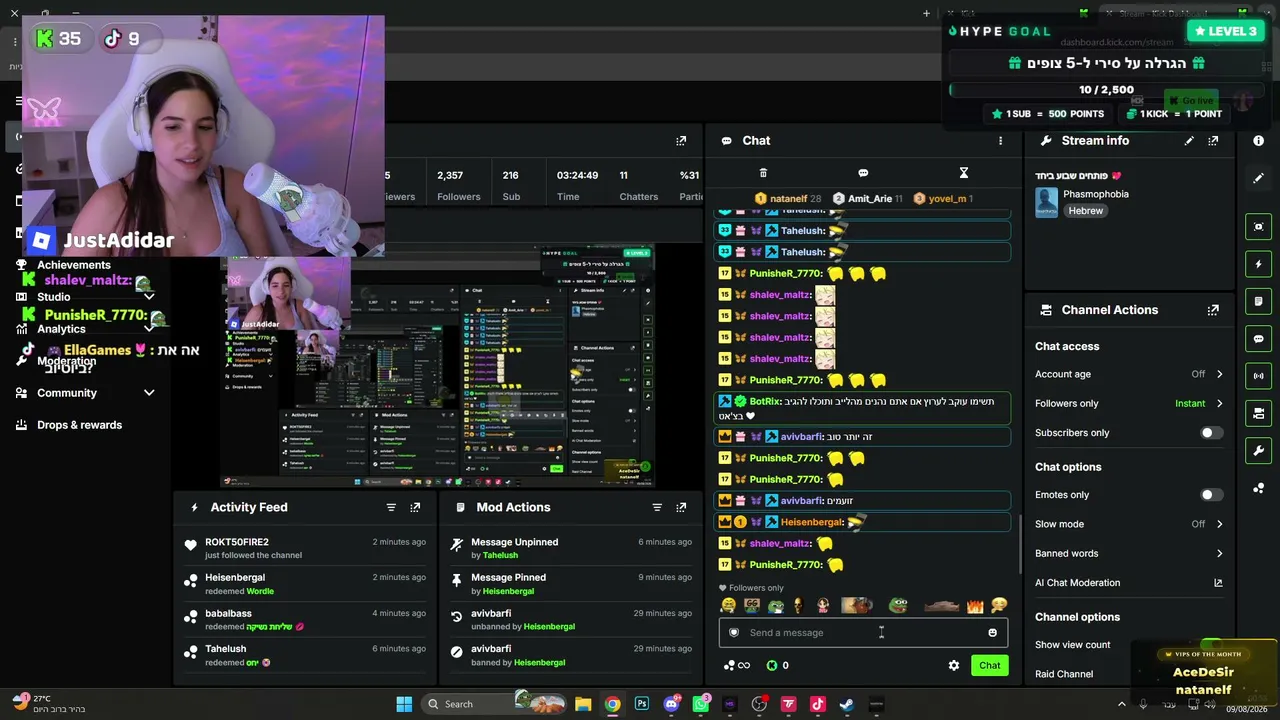The height and width of the screenshot is (720, 1280).
Task: Pop out the stream stats panel
Action: 681,141
